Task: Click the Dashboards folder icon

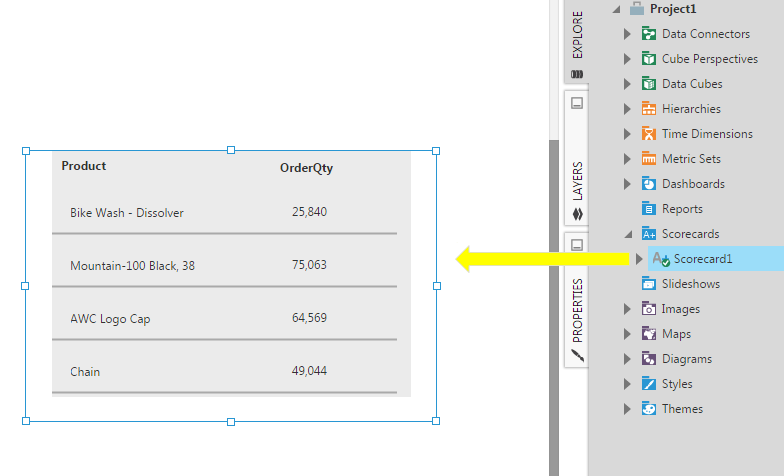Action: [648, 184]
